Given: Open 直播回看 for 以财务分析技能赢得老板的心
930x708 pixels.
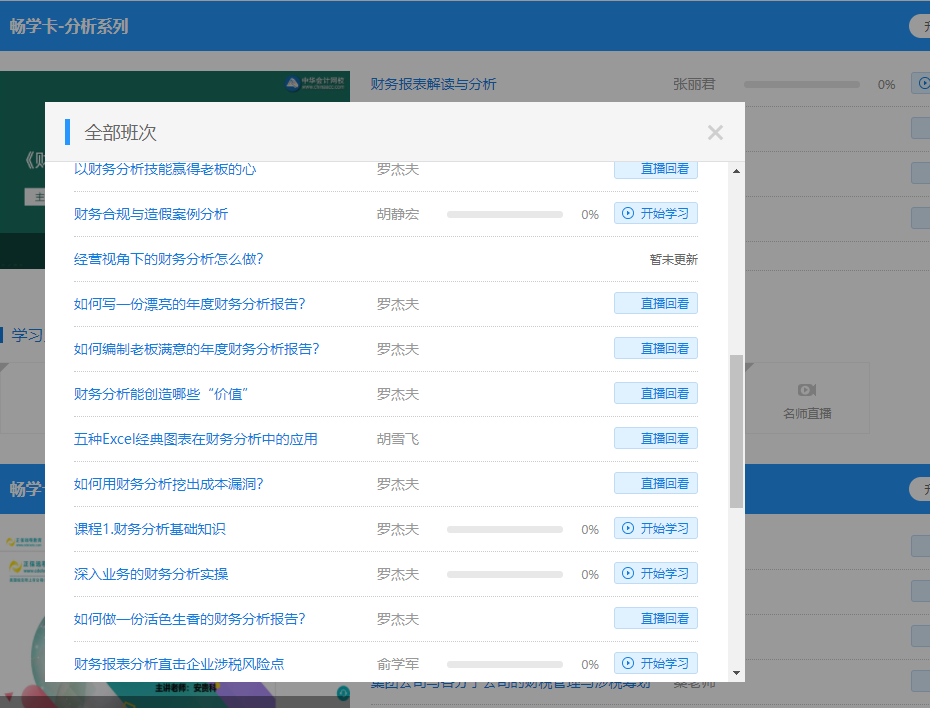Looking at the screenshot, I should pyautogui.click(x=655, y=168).
